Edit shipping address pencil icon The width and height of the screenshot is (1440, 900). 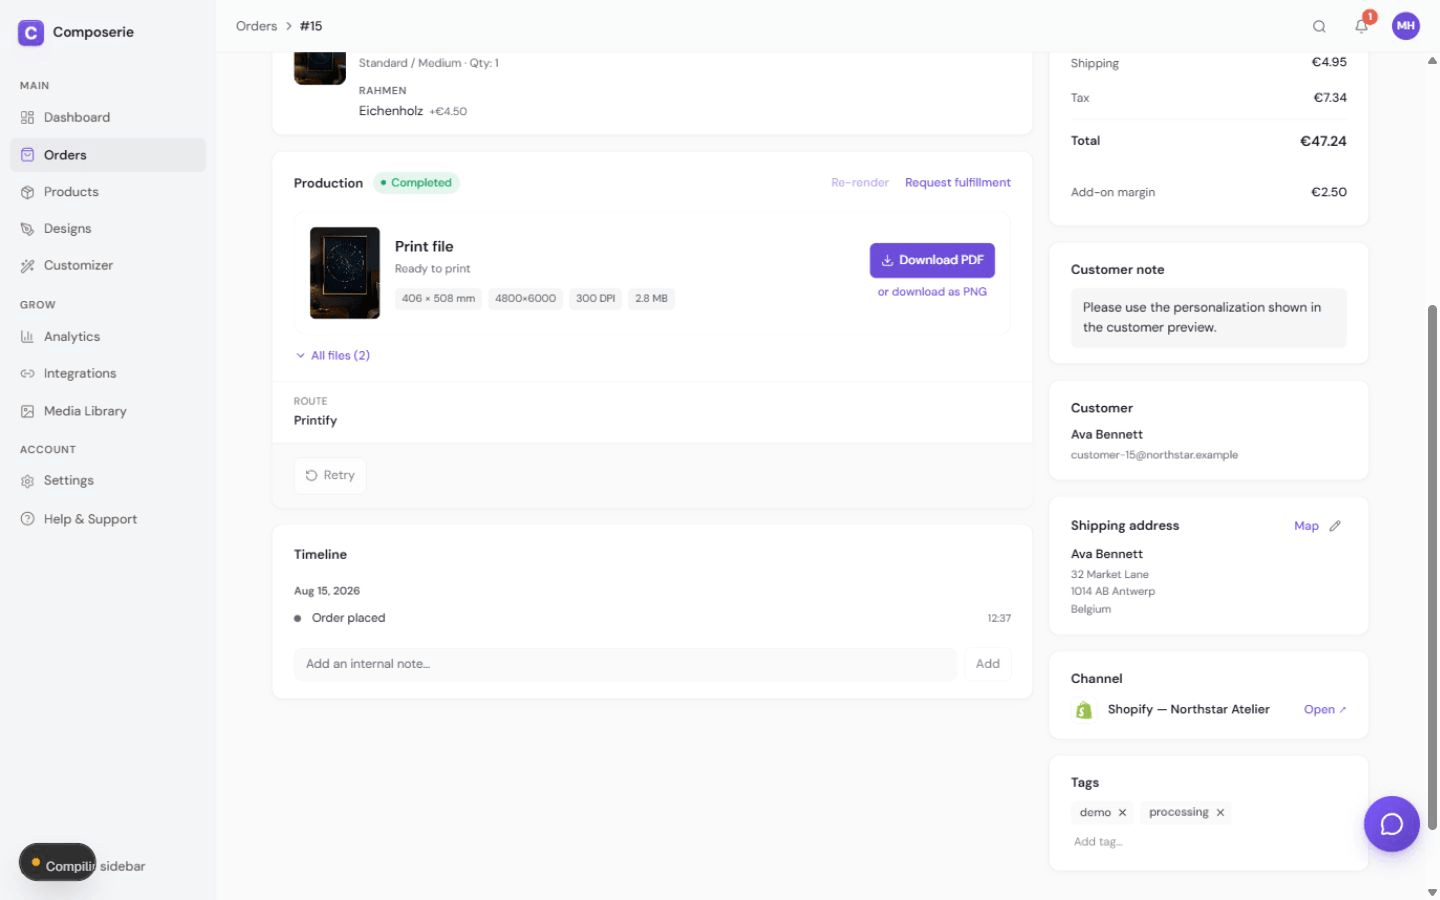(x=1335, y=526)
